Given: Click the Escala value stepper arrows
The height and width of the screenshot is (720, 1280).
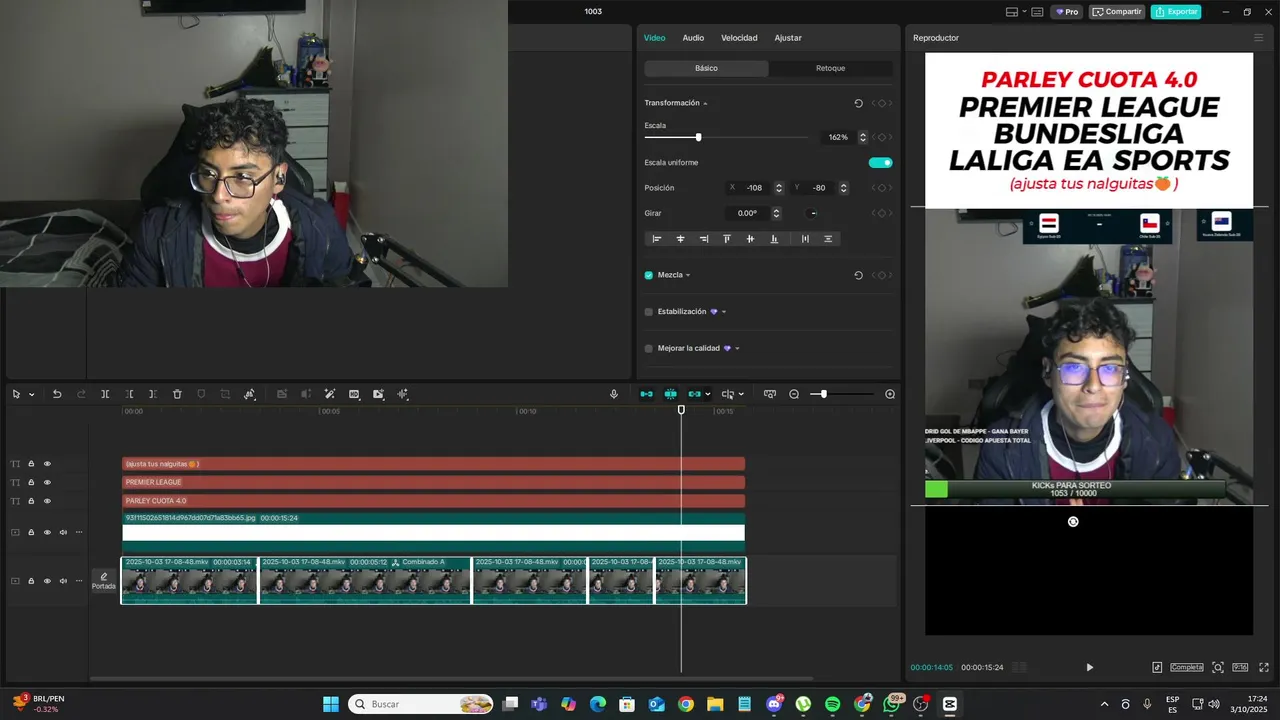Looking at the screenshot, I should pos(863,137).
